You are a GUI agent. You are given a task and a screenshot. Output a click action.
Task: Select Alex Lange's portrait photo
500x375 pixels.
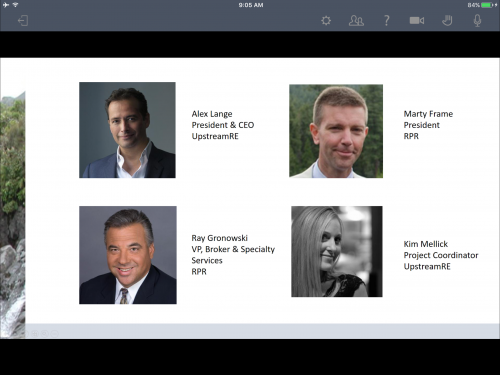pos(127,130)
